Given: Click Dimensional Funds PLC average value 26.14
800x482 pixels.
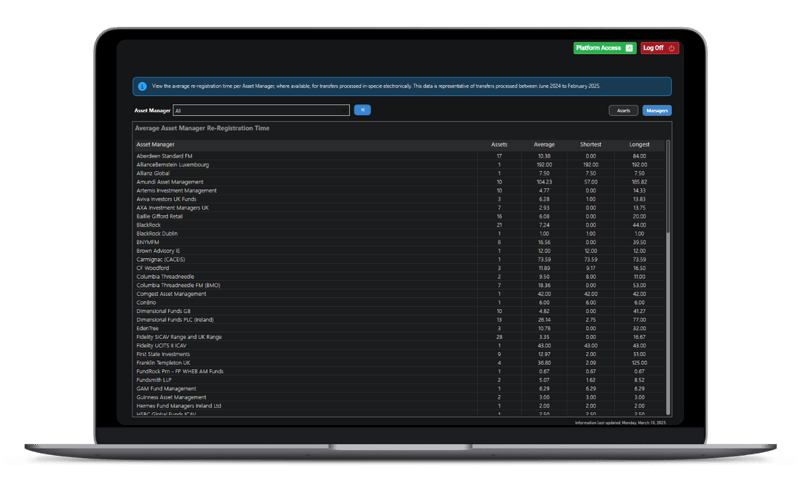Looking at the screenshot, I should pos(544,320).
